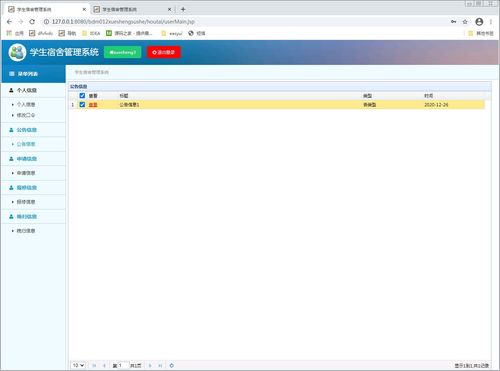Screen dimensions: 500x371
Task: Click the browser forward arrow
Action: point(21,22)
